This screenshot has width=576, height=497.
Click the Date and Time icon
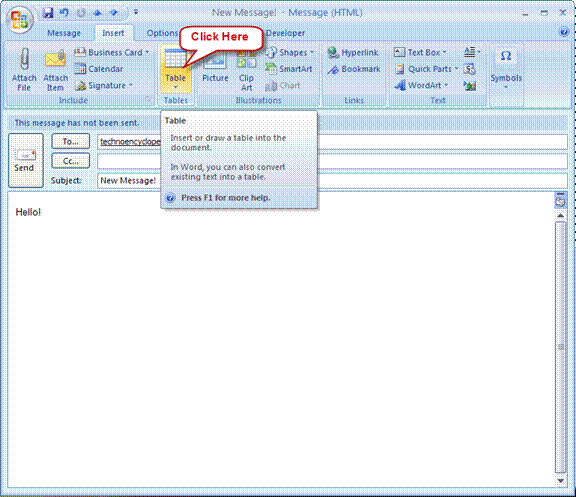[469, 69]
